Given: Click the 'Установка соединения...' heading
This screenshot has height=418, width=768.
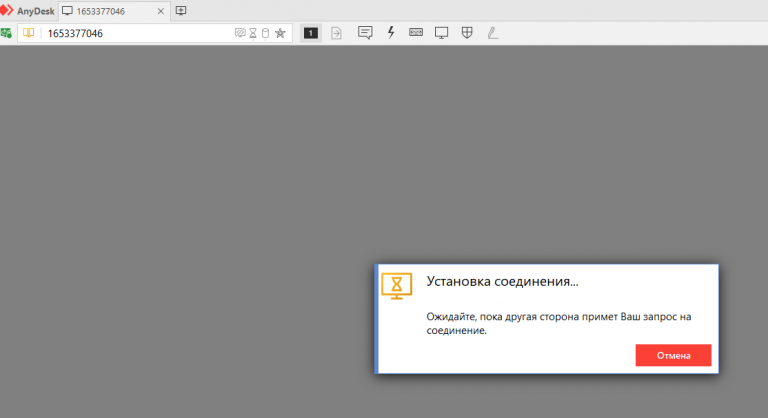Looking at the screenshot, I should click(x=502, y=281).
